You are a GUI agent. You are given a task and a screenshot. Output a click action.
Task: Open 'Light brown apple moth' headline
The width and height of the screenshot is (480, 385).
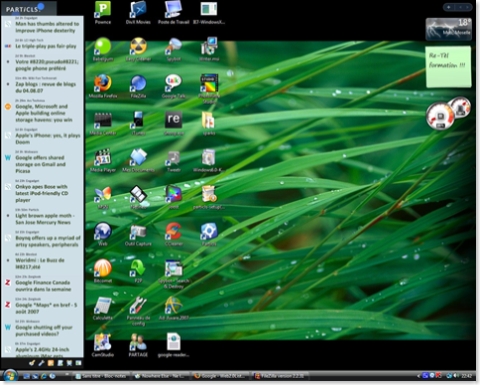click(45, 219)
